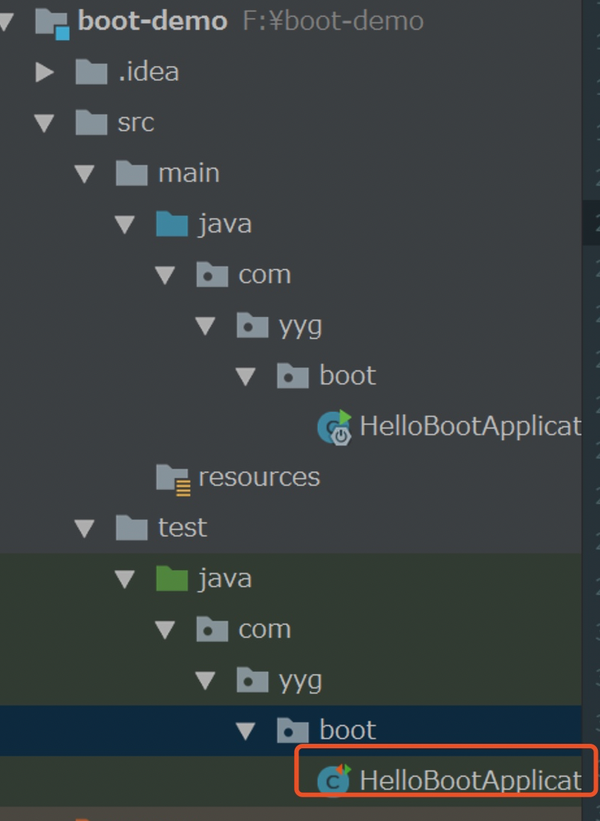This screenshot has height=821, width=600.
Task: Collapse the boot package under main
Action: pyautogui.click(x=245, y=375)
